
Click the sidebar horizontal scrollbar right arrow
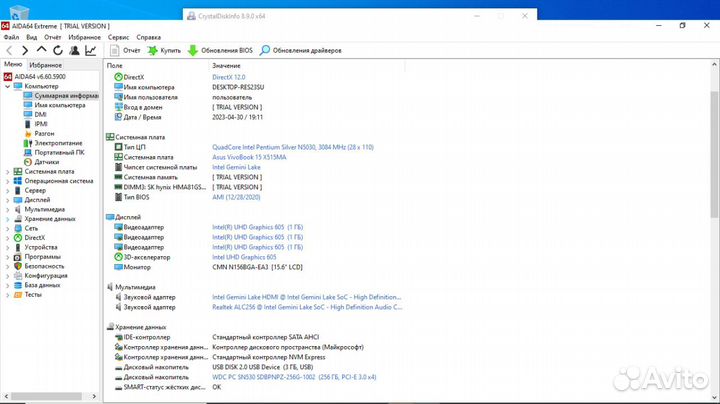coord(94,396)
